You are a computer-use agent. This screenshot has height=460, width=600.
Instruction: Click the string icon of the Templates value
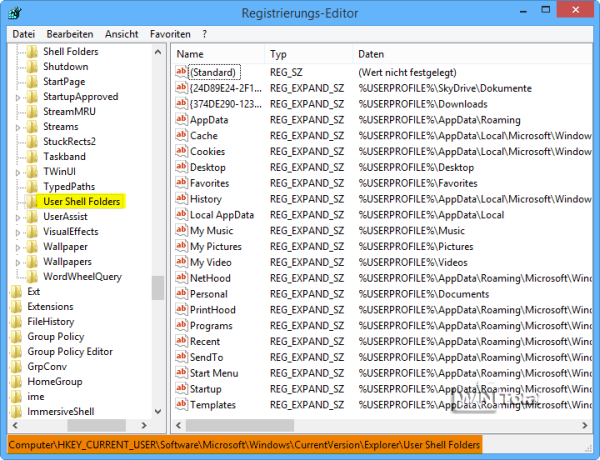(x=181, y=404)
